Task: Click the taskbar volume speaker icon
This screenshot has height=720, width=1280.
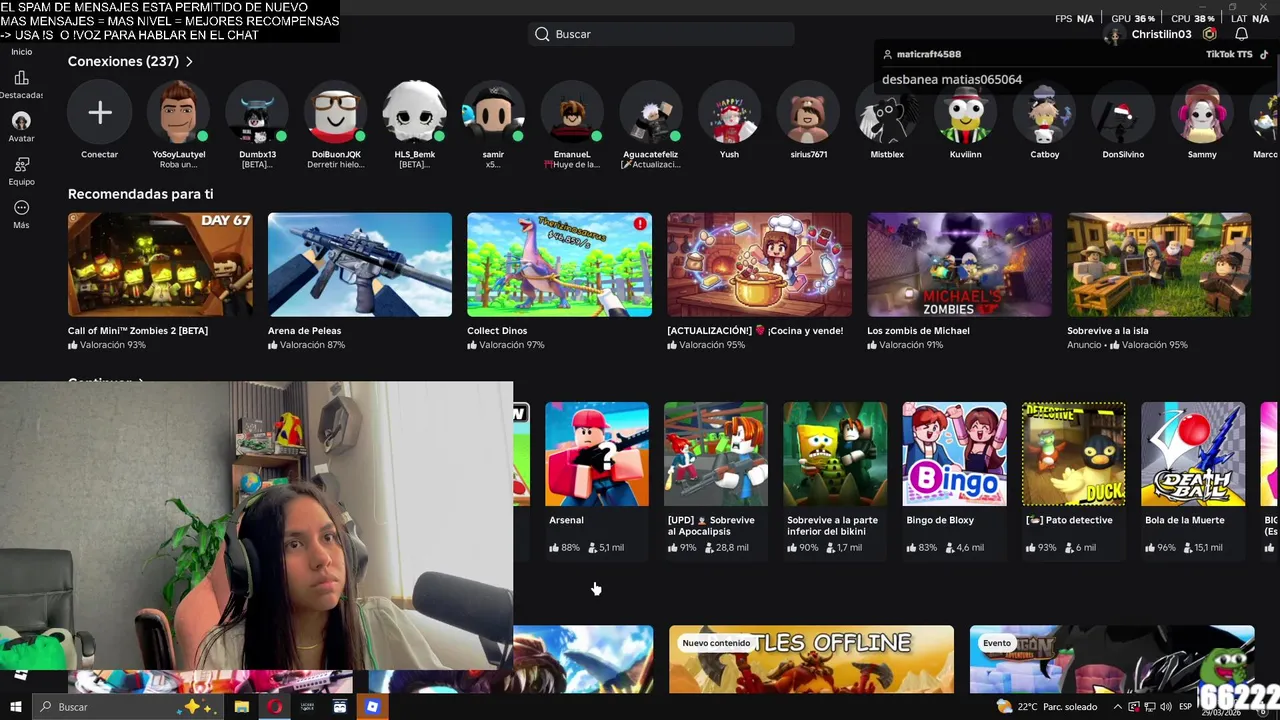Action: [1166, 707]
